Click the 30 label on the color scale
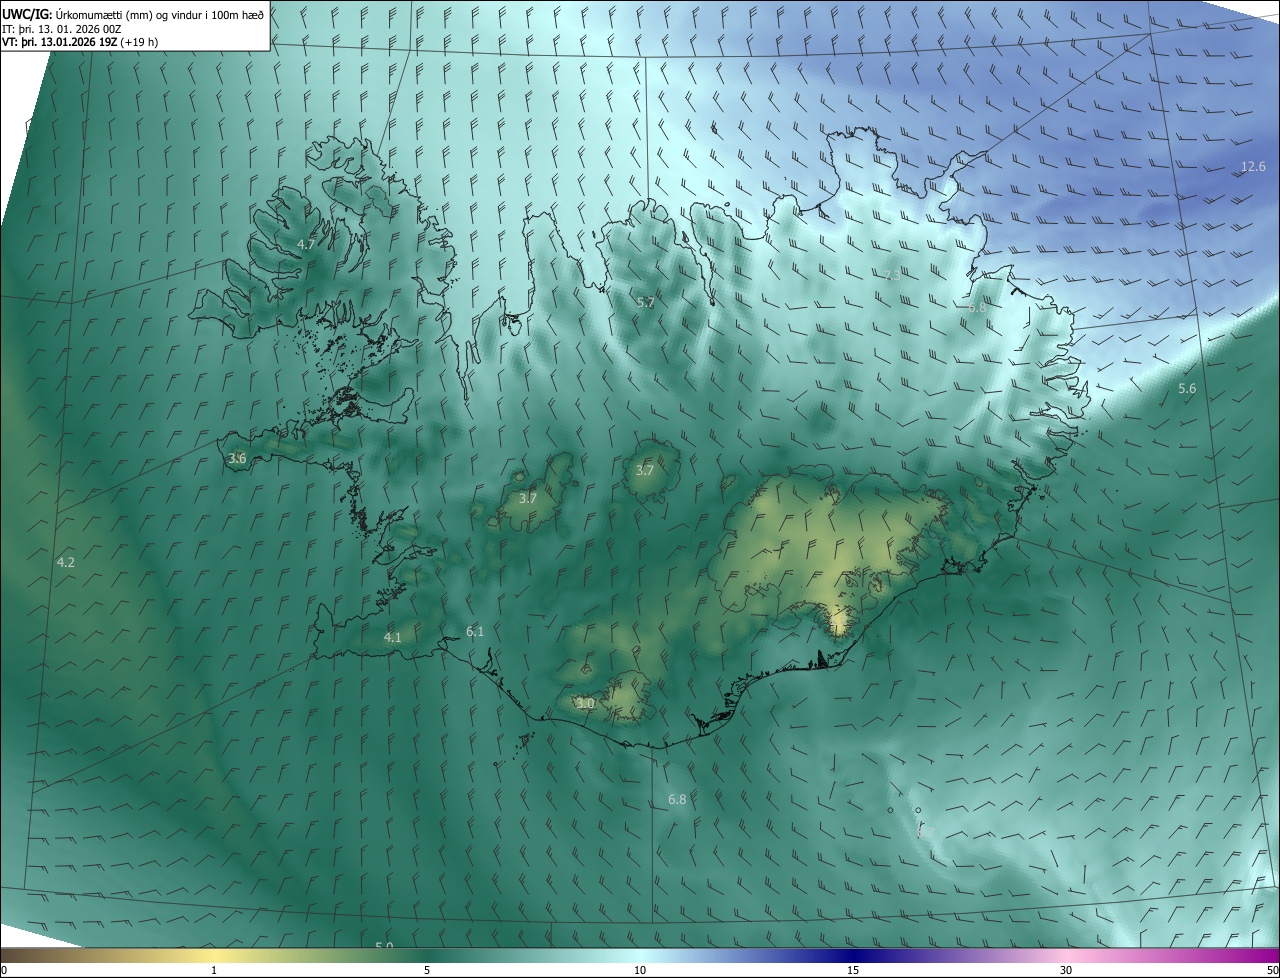1280x978 pixels. [x=1066, y=970]
